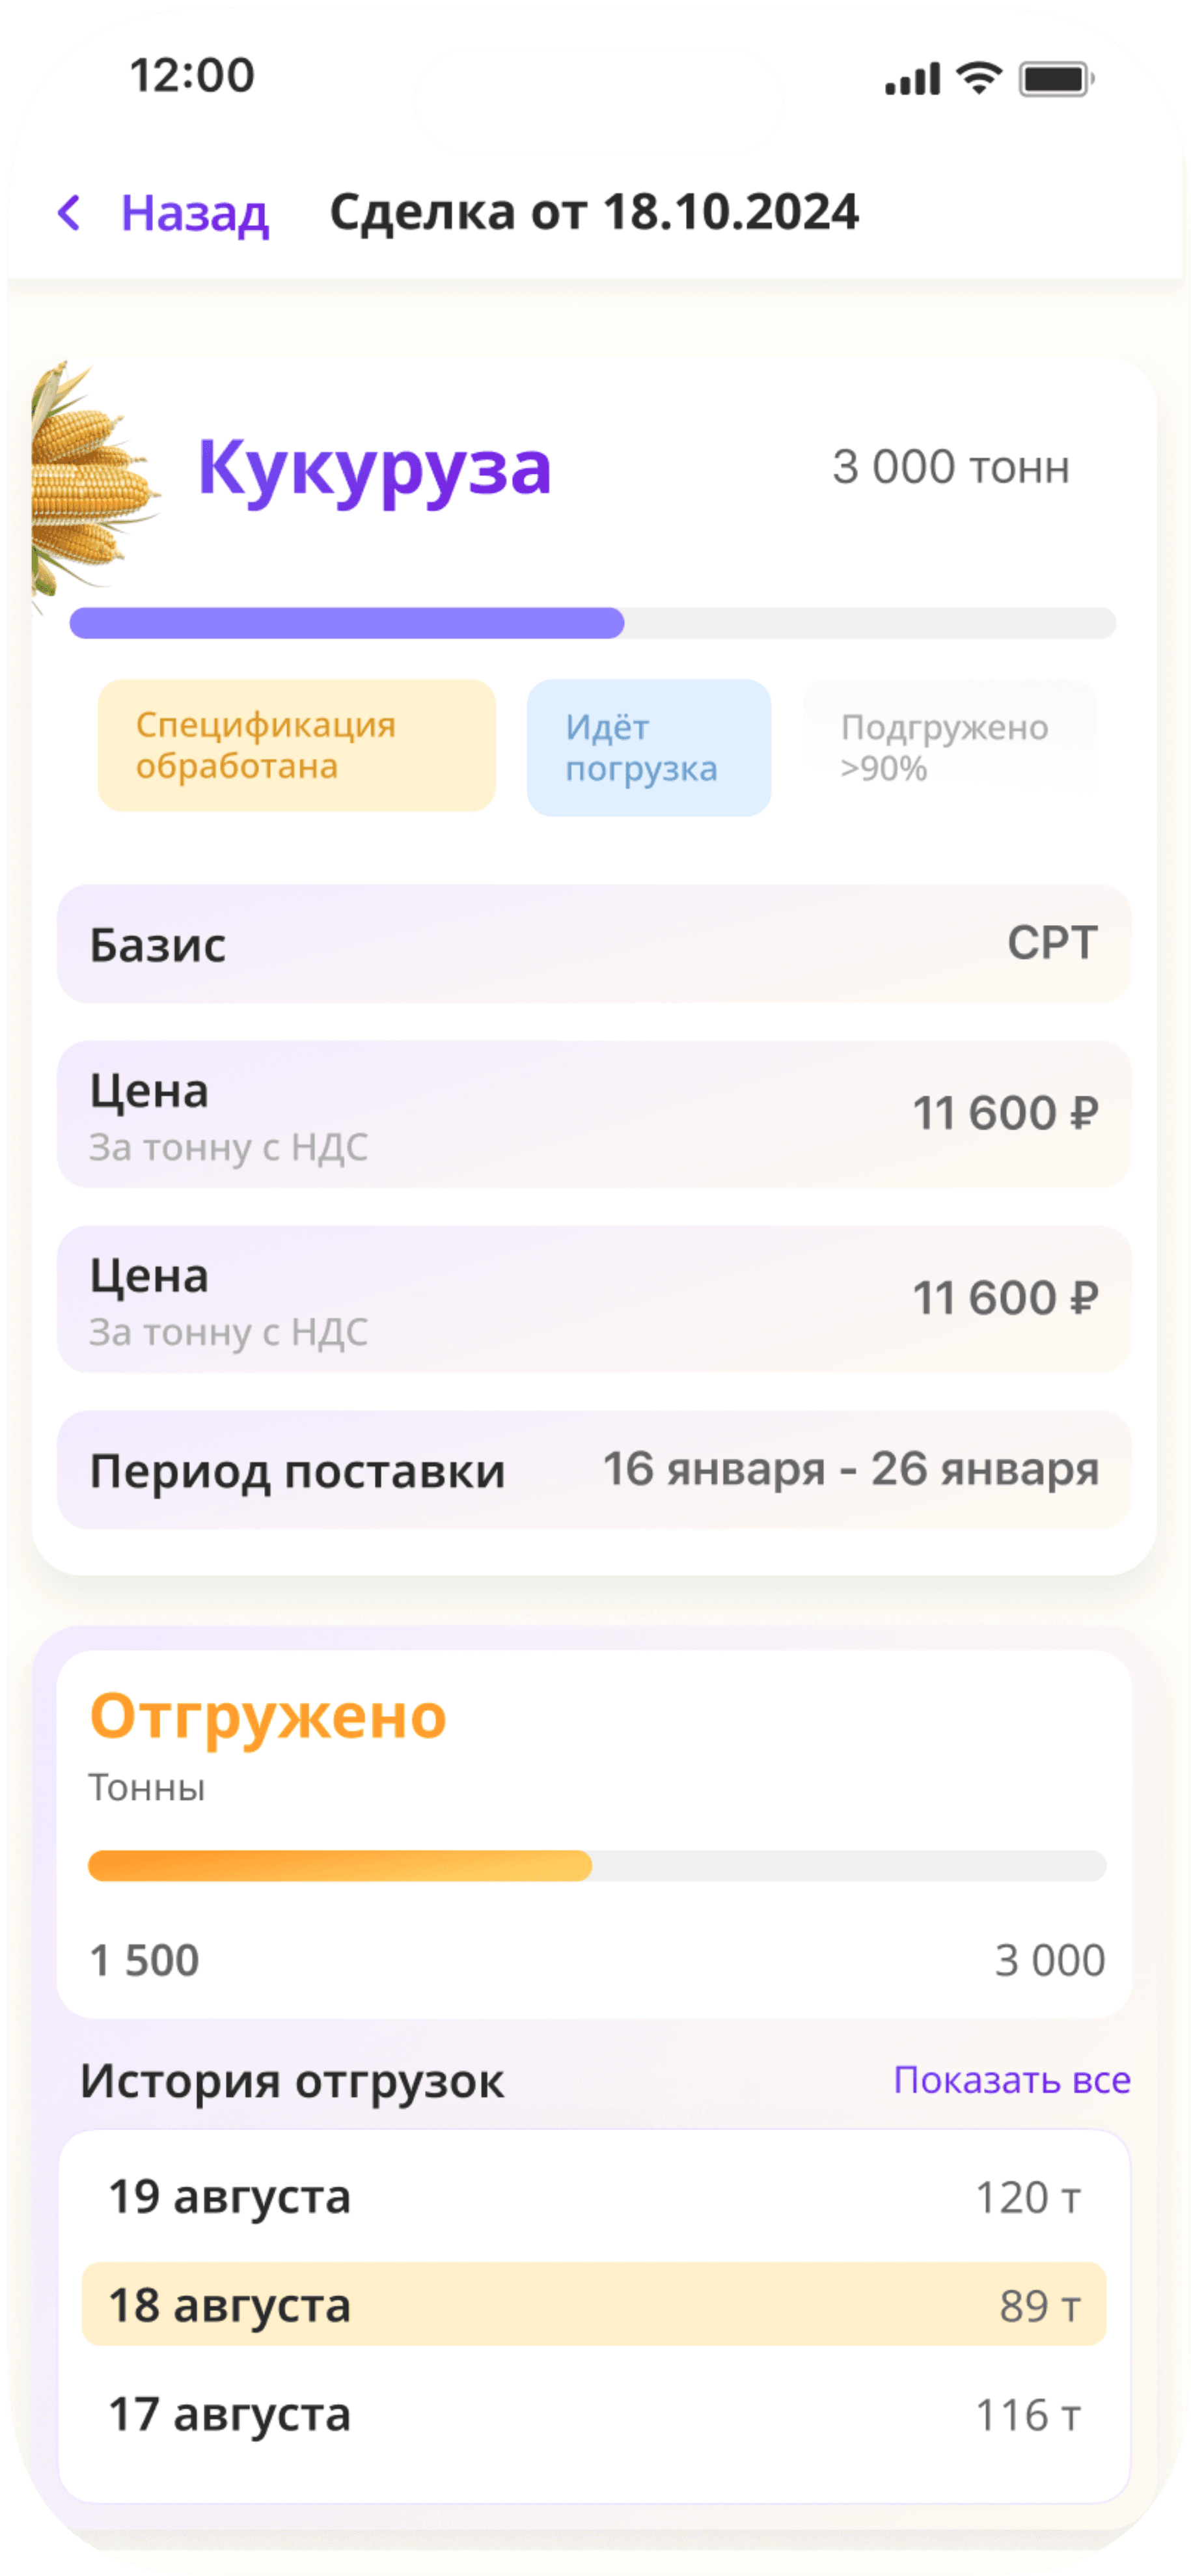The height and width of the screenshot is (2576, 1191).
Task: Check the cellular signal strength icon
Action: tap(911, 79)
